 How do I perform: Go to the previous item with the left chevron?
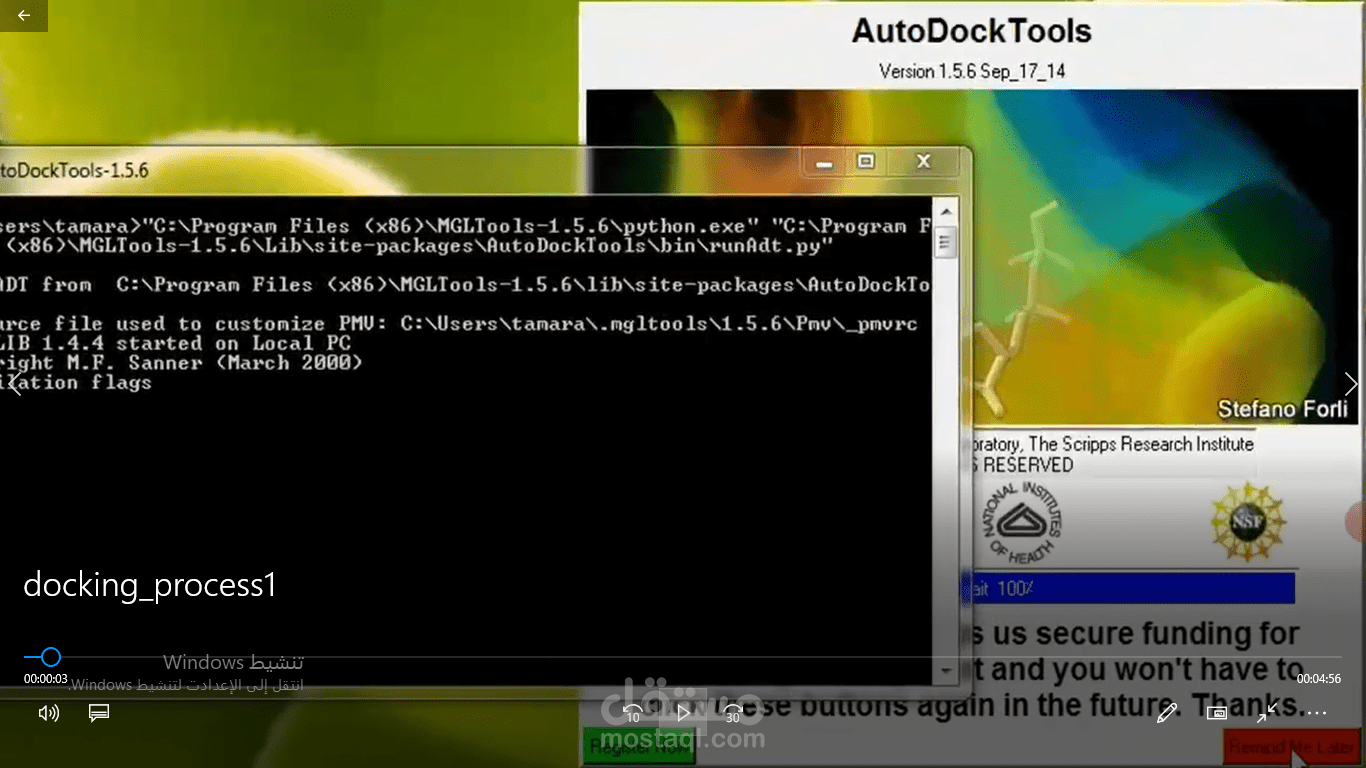pos(15,384)
